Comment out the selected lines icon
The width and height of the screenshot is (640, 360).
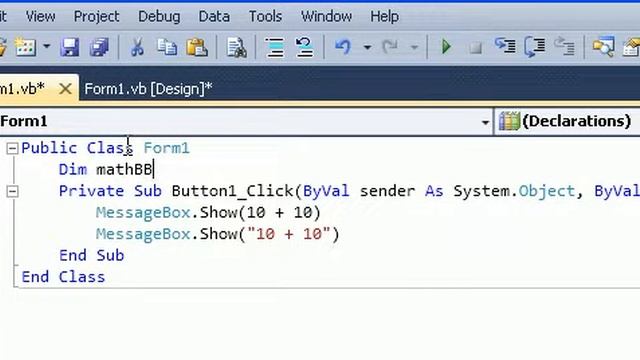[275, 47]
